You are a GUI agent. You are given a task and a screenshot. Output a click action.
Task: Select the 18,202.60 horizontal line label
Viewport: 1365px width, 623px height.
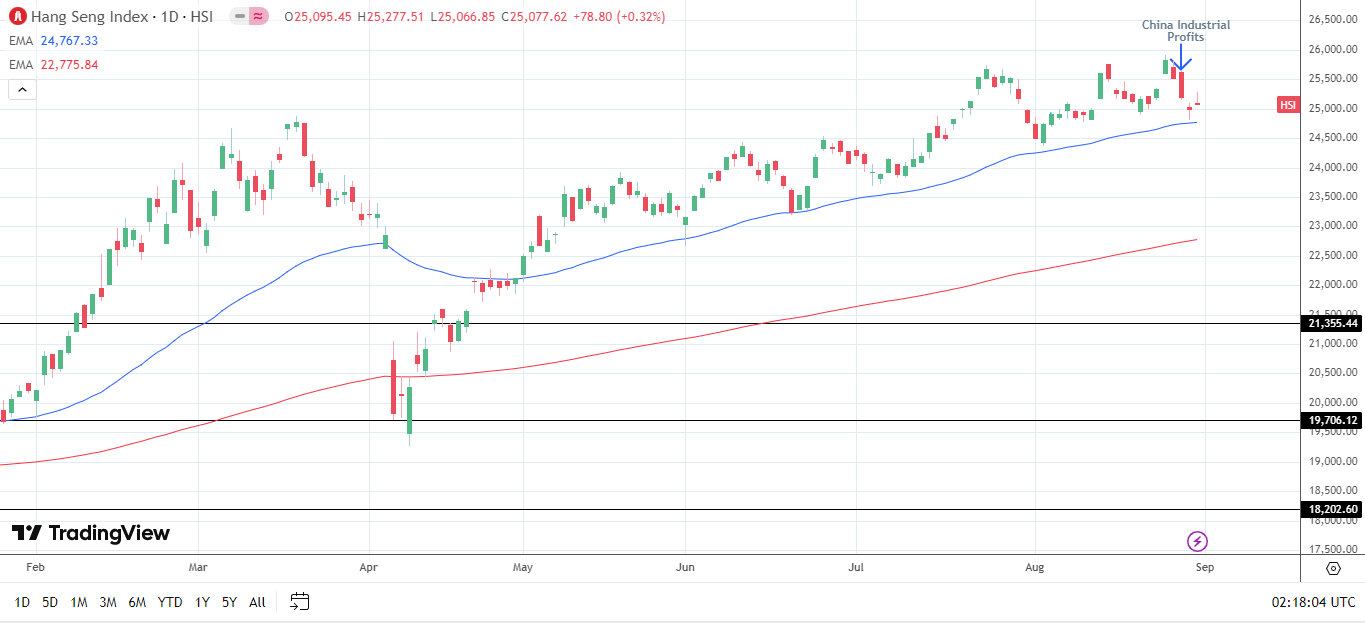coord(1333,509)
